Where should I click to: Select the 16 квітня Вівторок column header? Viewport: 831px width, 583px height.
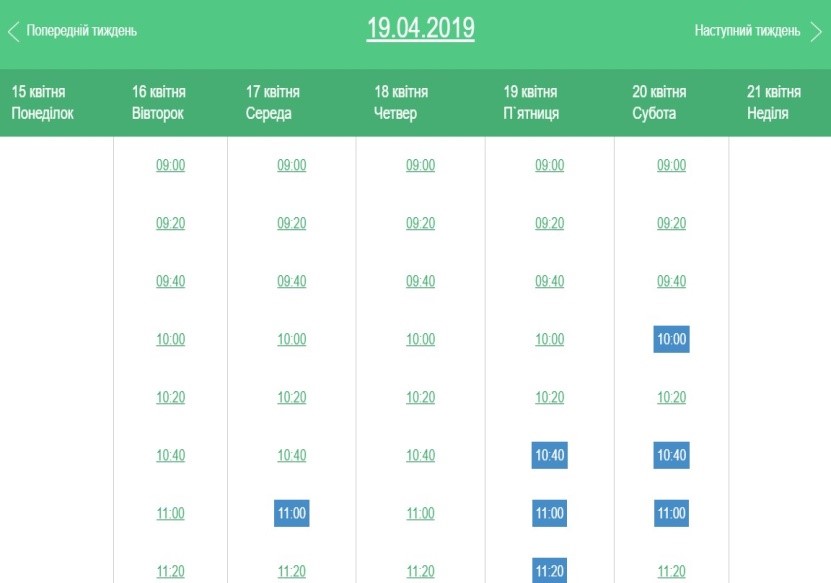158,102
